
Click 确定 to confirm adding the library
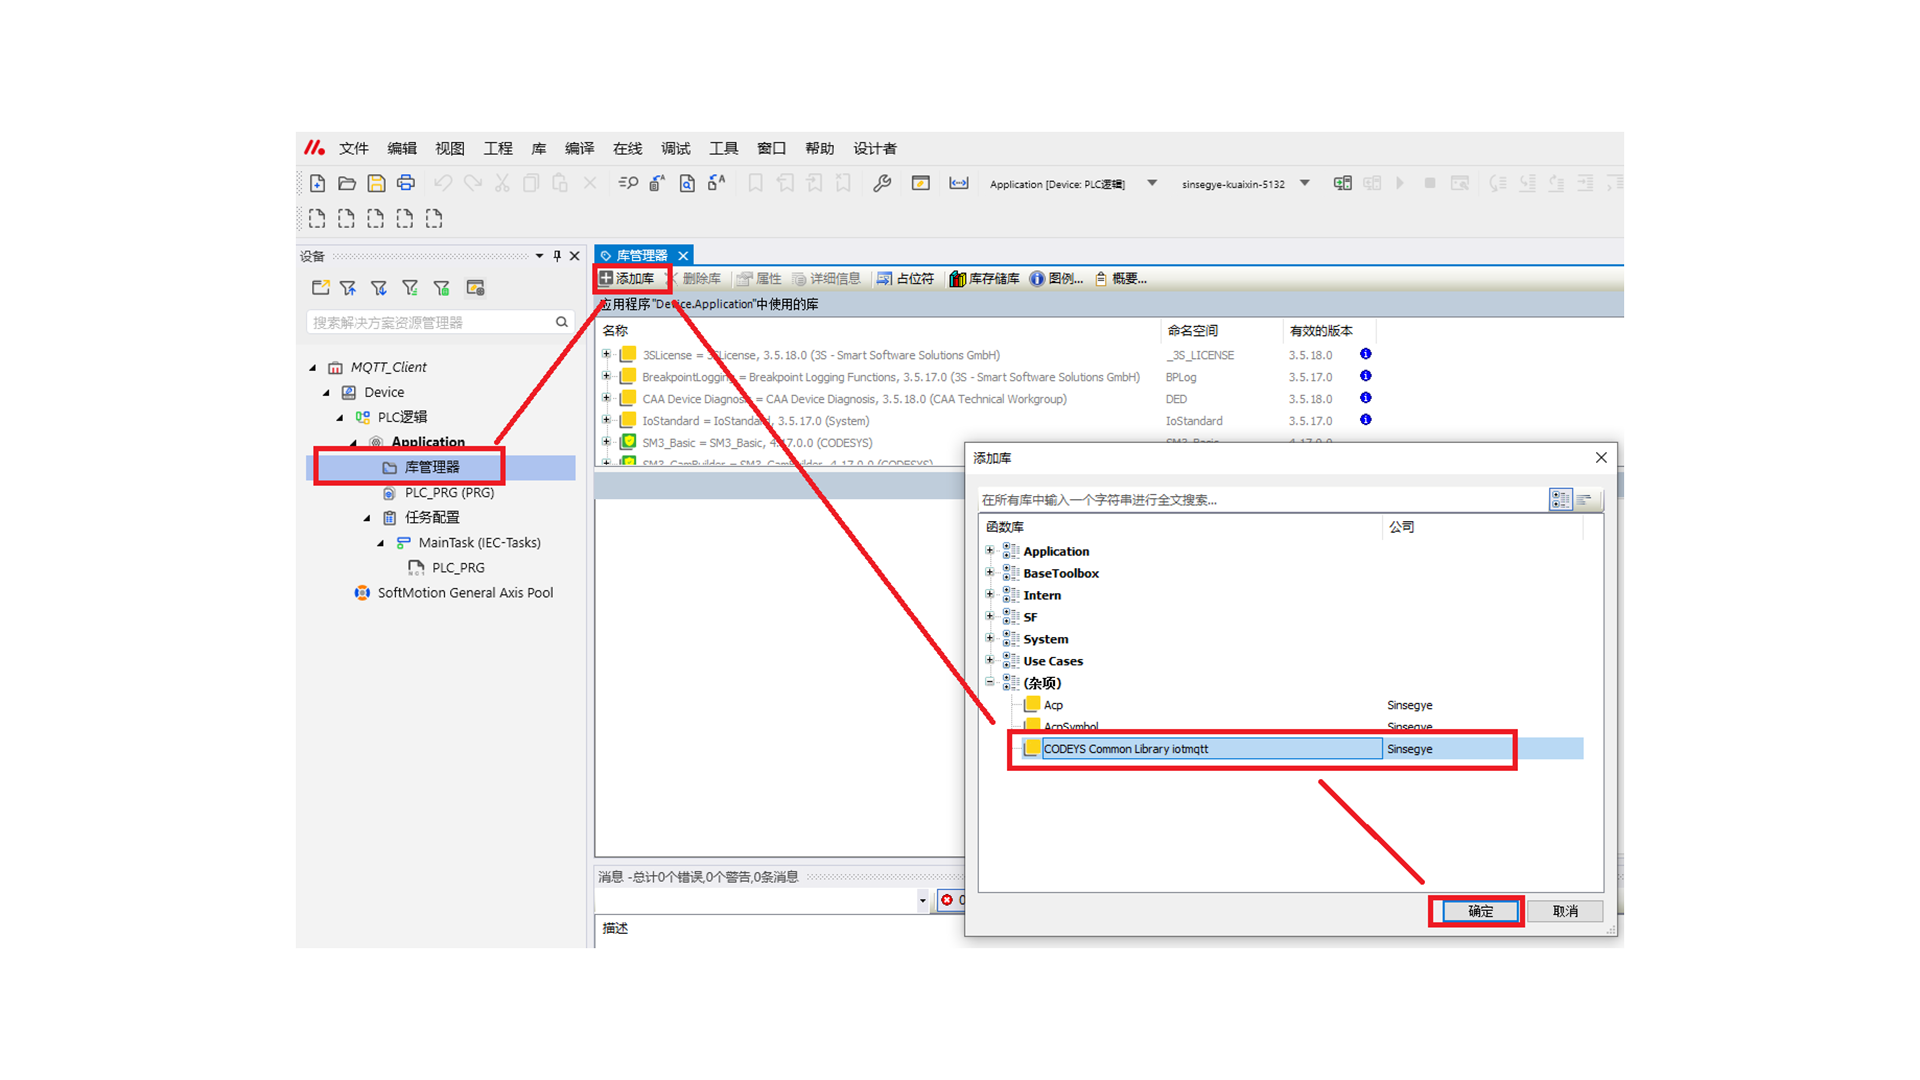click(x=1480, y=911)
